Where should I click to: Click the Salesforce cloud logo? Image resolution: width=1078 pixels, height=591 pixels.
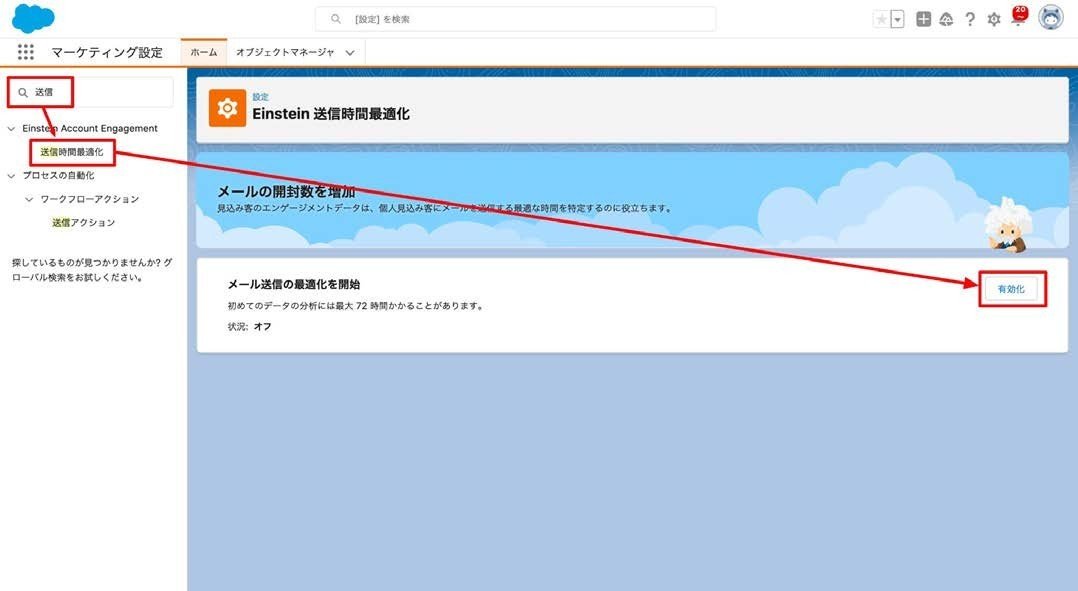33,19
